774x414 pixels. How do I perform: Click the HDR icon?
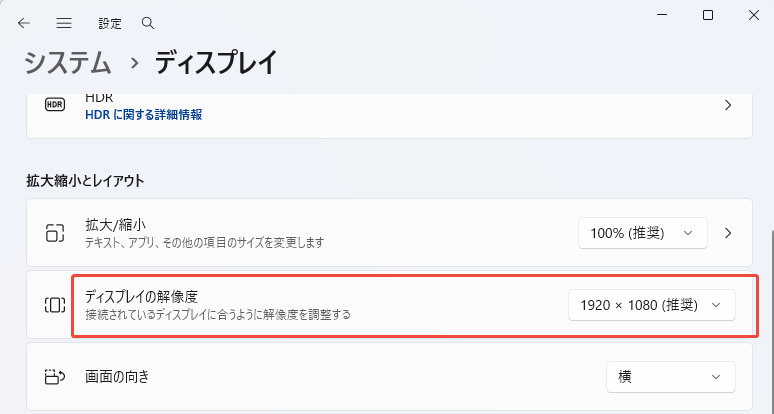coord(54,105)
